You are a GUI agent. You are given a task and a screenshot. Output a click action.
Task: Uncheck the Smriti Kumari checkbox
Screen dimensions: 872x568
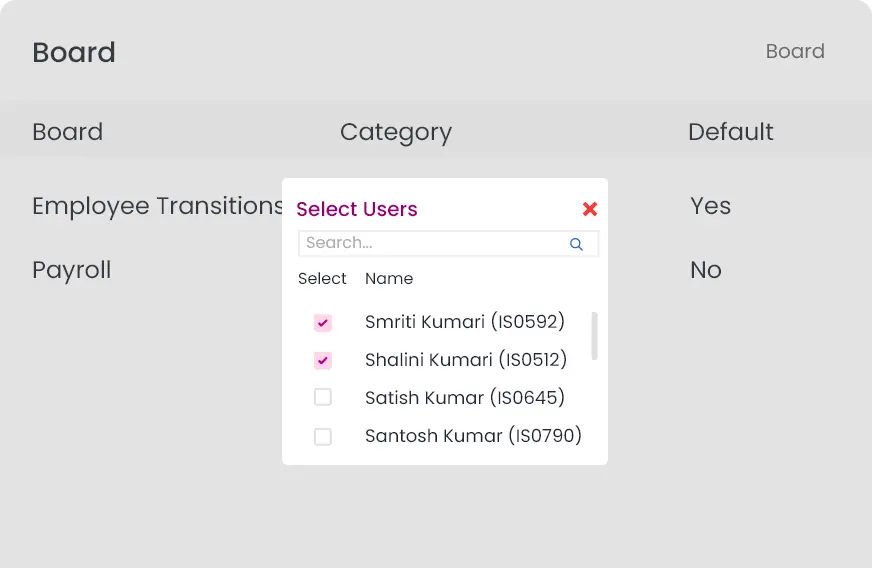[x=323, y=323]
